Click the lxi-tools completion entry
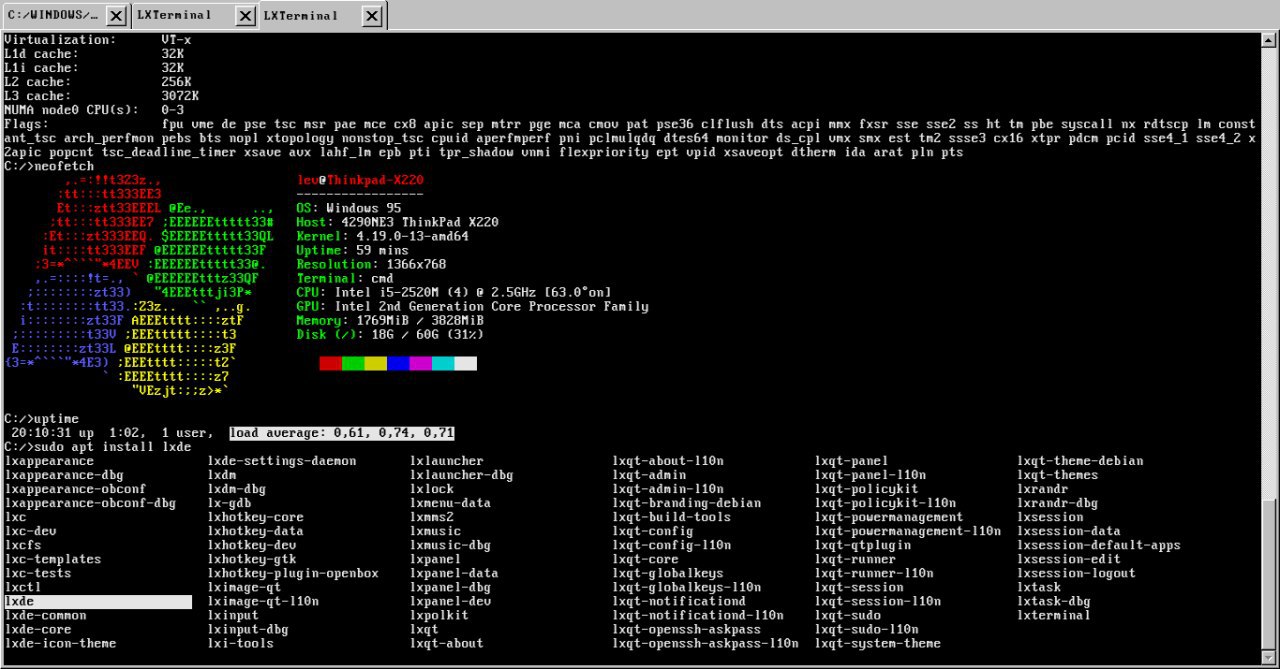Viewport: 1280px width, 669px height. click(x=241, y=643)
